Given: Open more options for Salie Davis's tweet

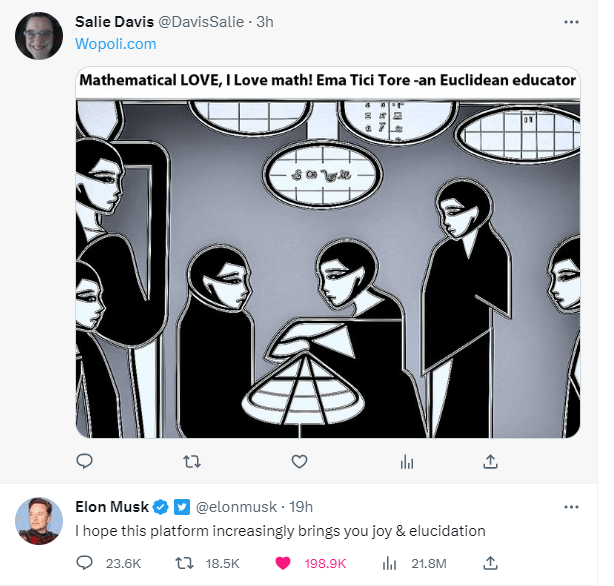Looking at the screenshot, I should pos(571,22).
